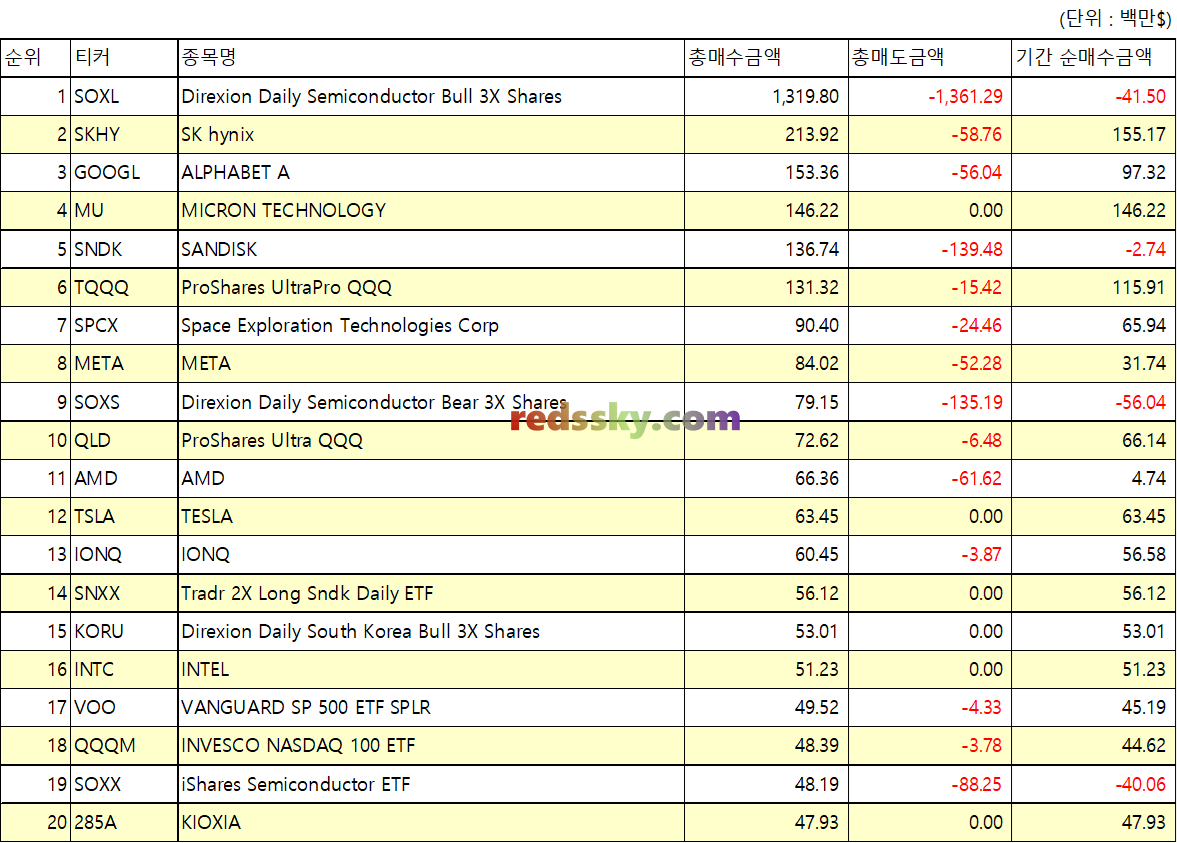The height and width of the screenshot is (843, 1177).
Task: Click the 총매도금액 column header
Action: (929, 58)
